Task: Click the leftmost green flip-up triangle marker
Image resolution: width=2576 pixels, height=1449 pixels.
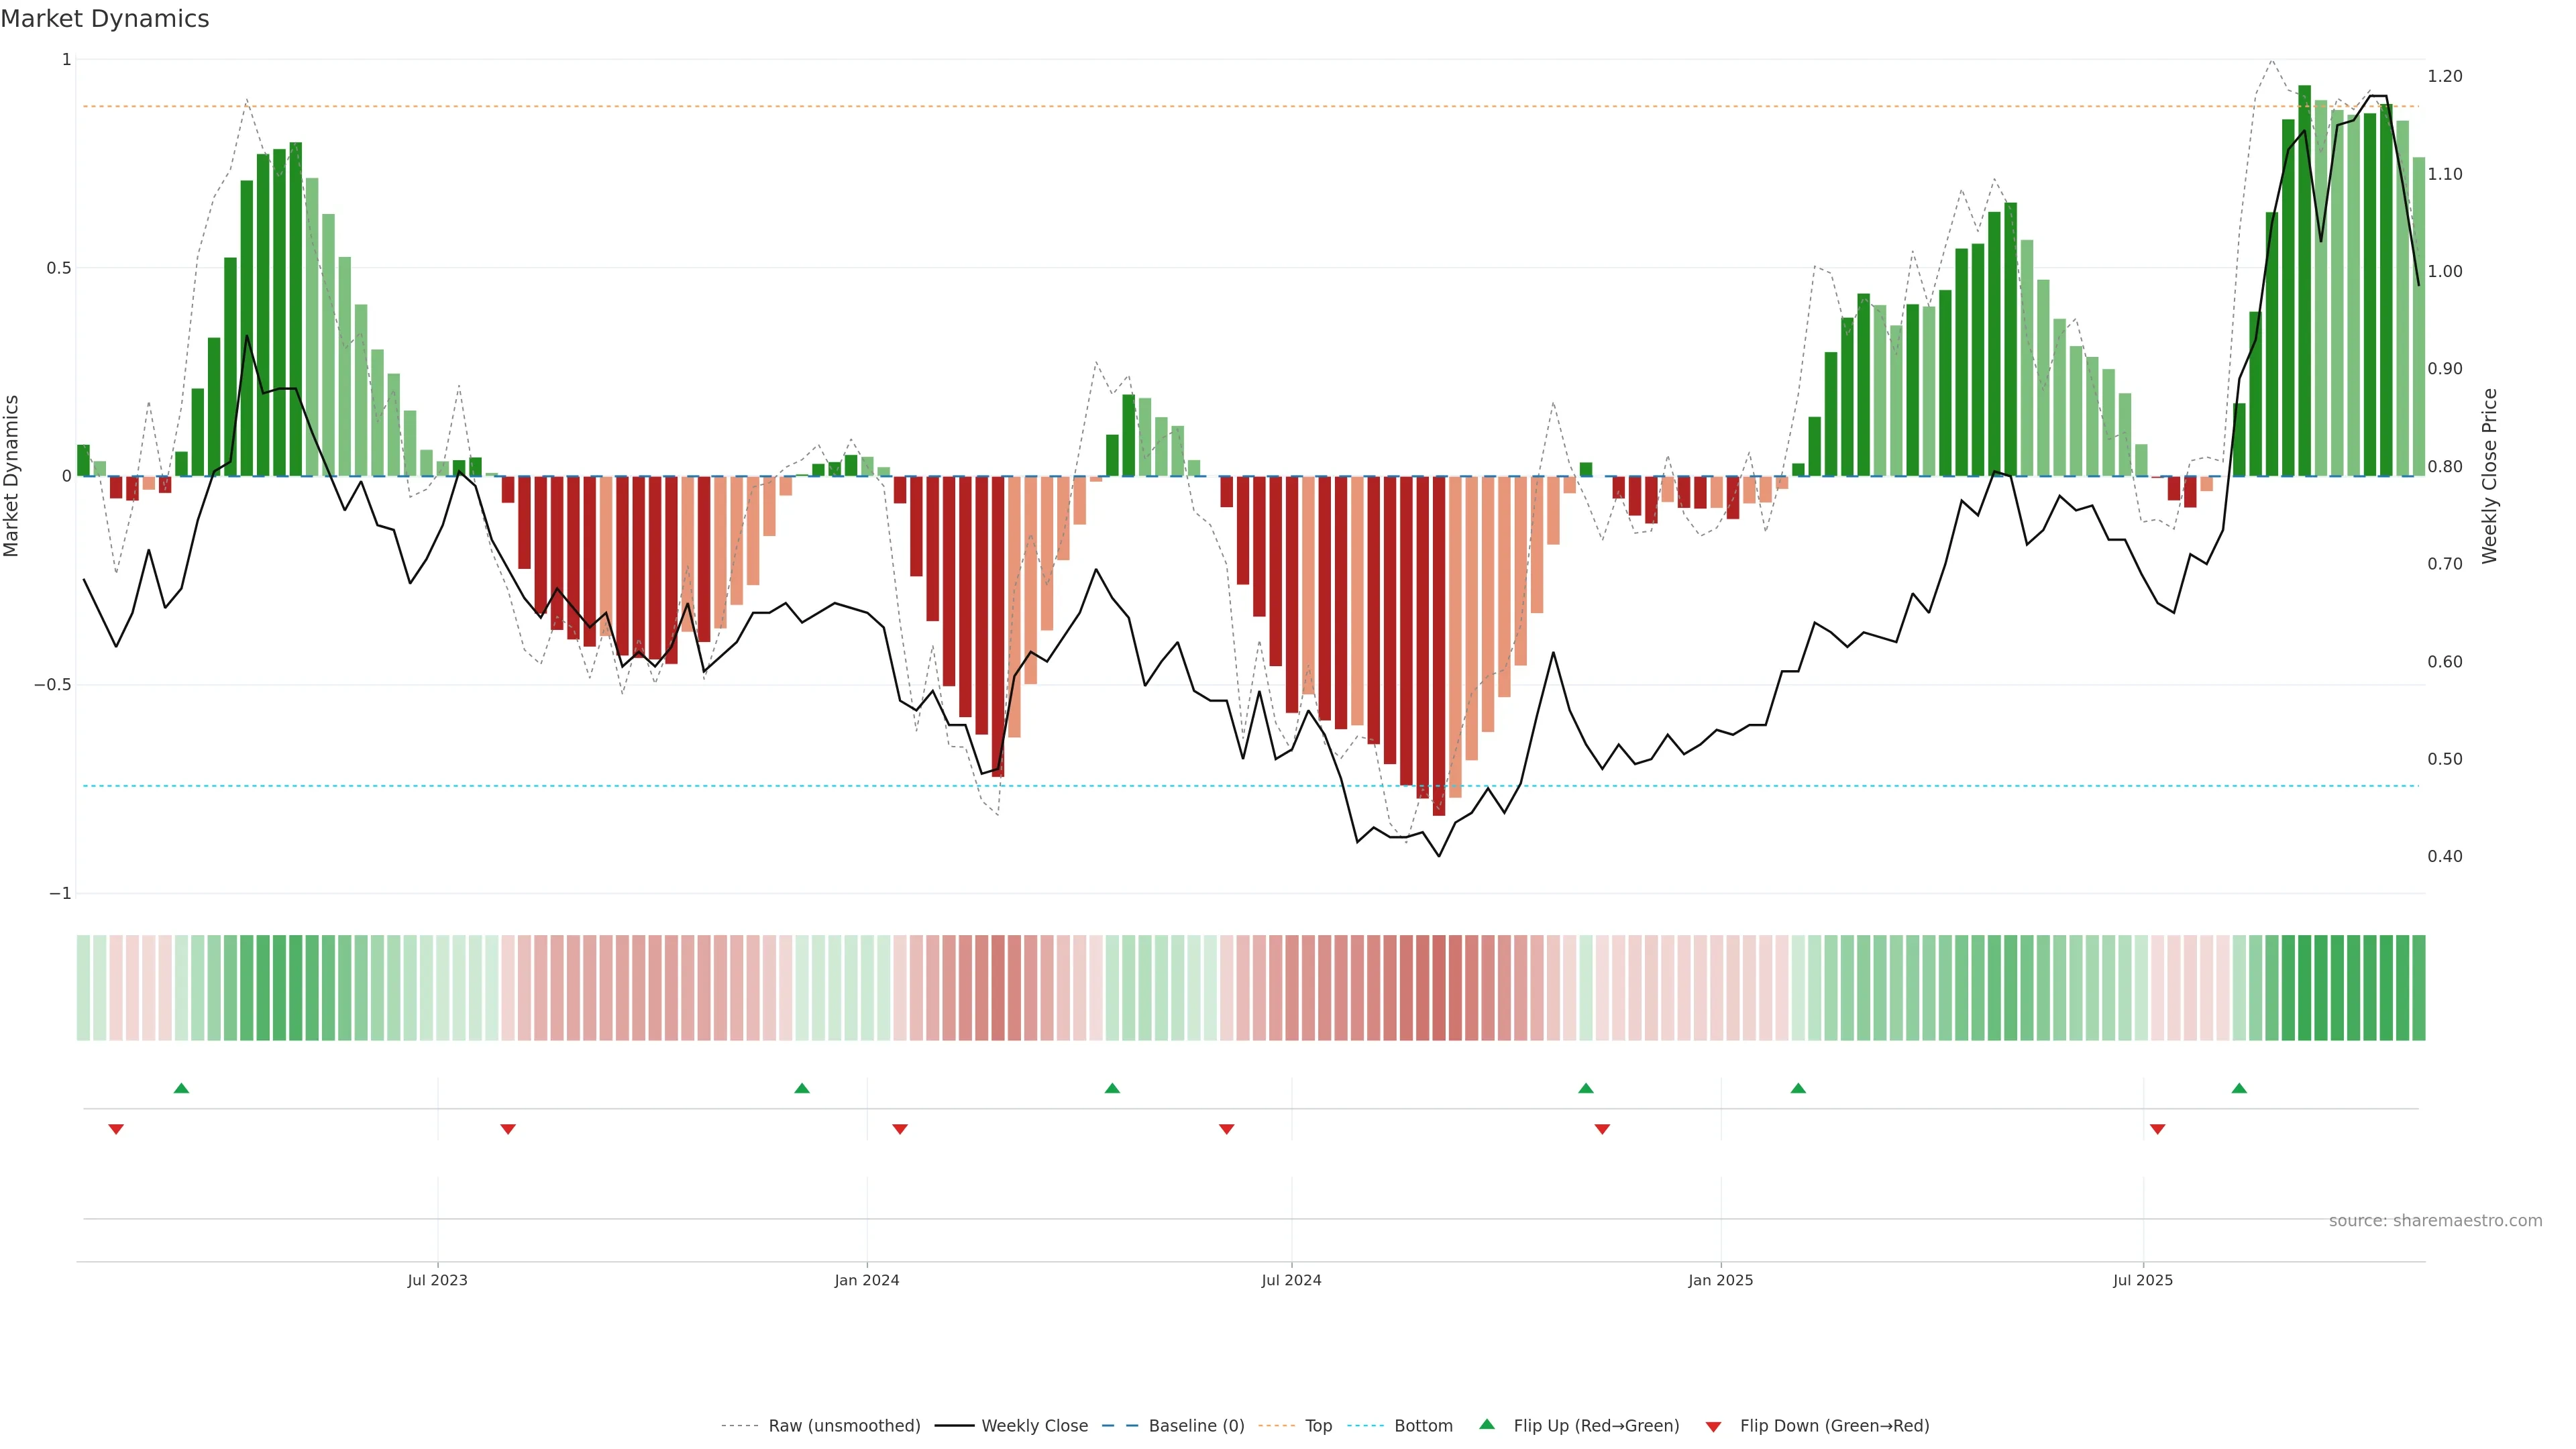Action: [x=181, y=1088]
